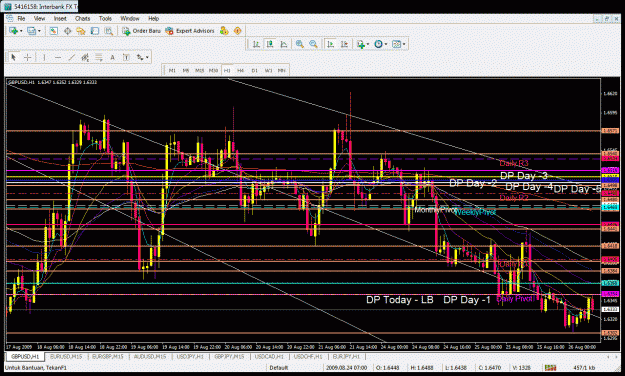Select the H4 timeframe

click(241, 71)
